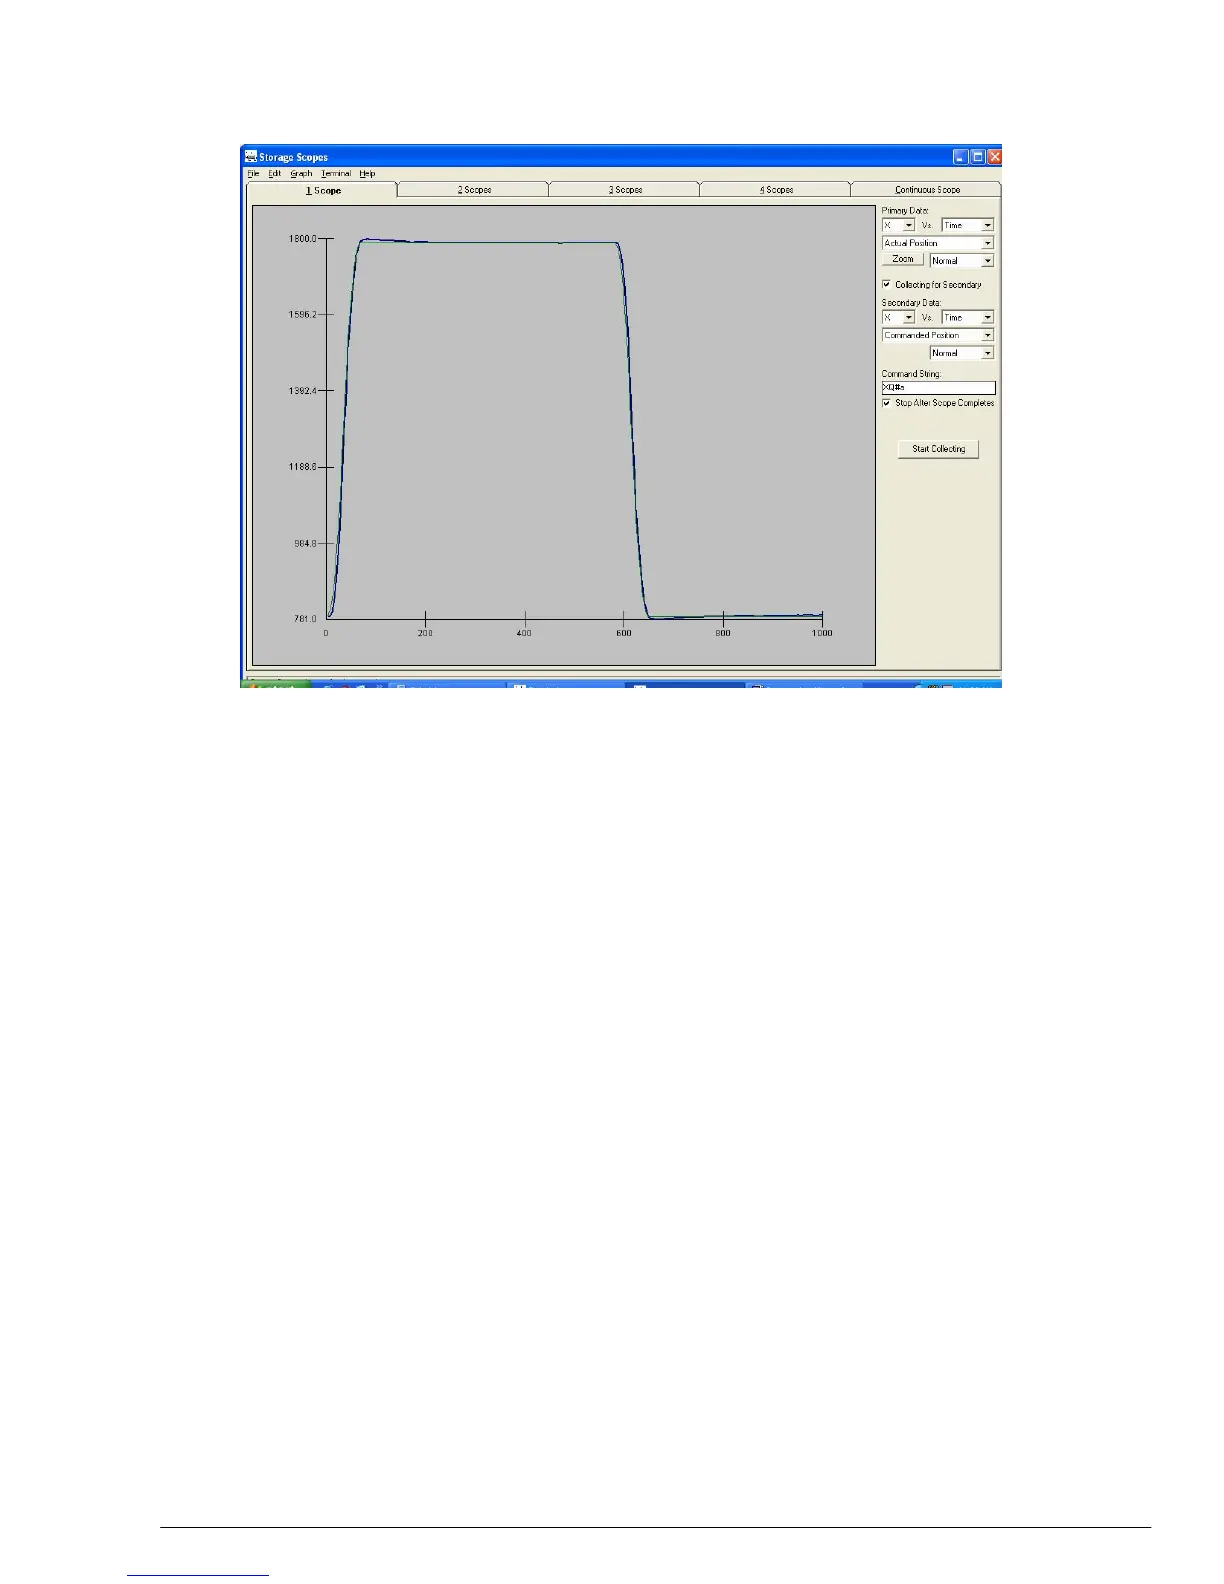Click the 984.8 y-axis label

point(305,543)
